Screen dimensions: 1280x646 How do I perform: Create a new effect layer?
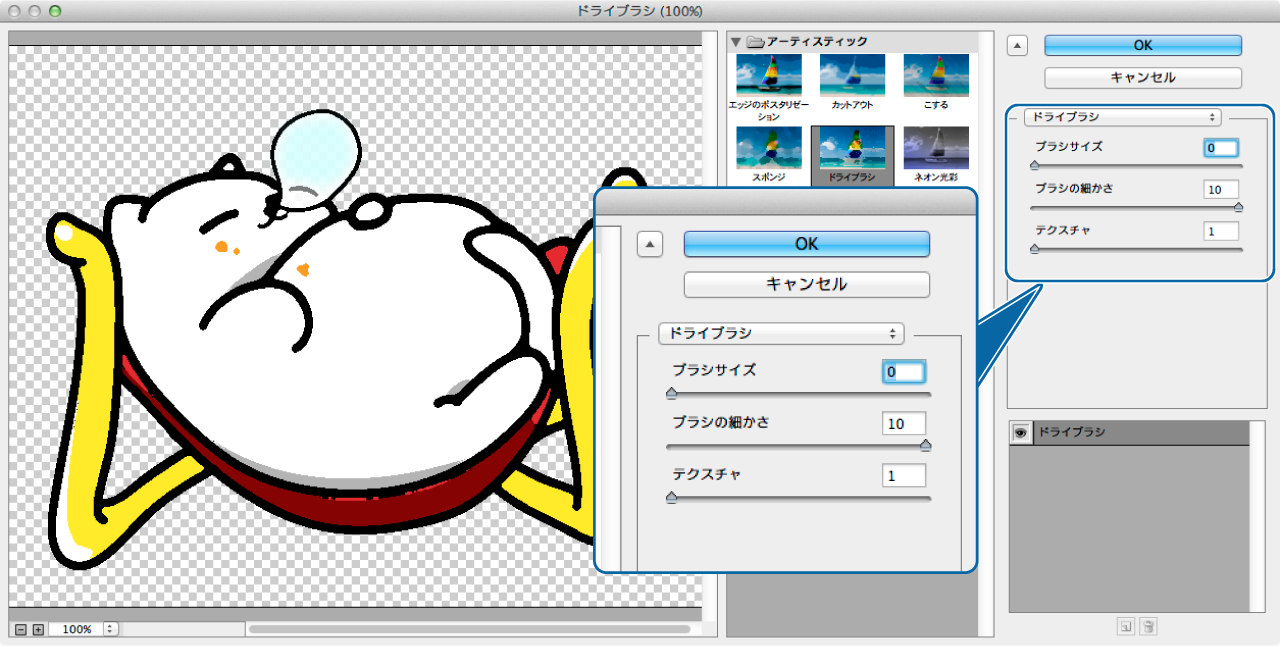[1126, 627]
